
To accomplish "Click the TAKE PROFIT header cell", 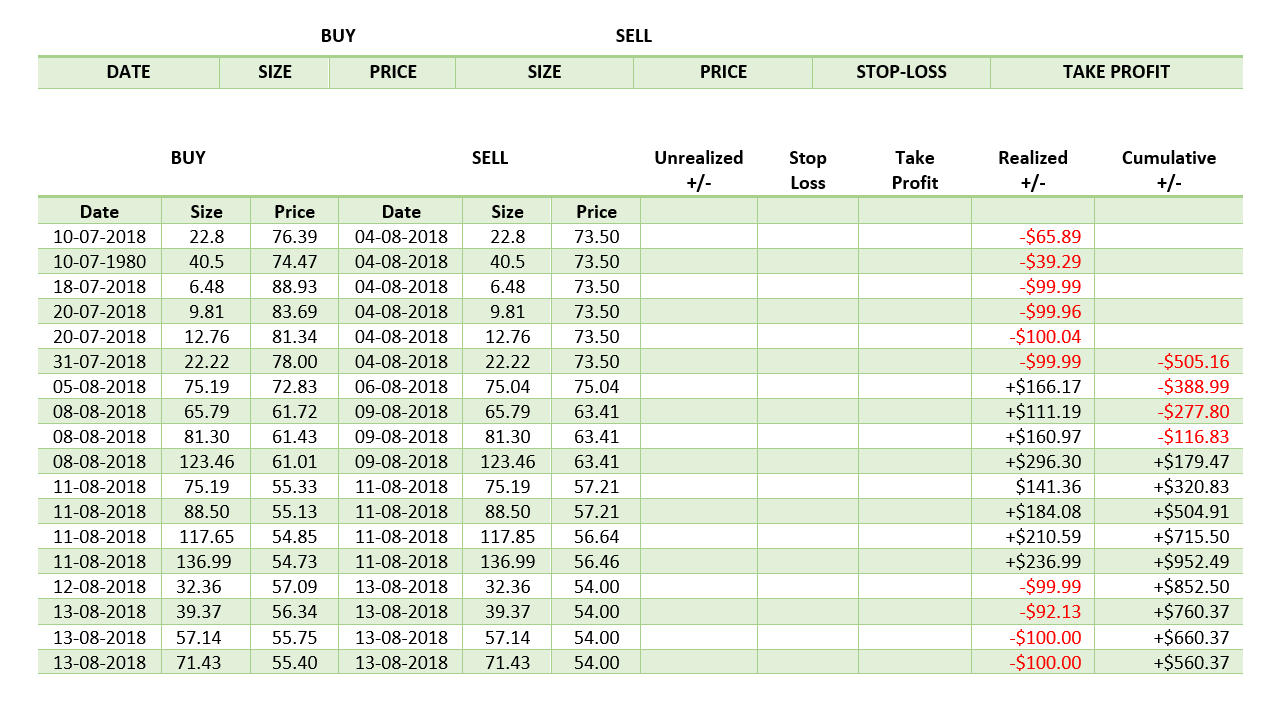I will click(1116, 72).
